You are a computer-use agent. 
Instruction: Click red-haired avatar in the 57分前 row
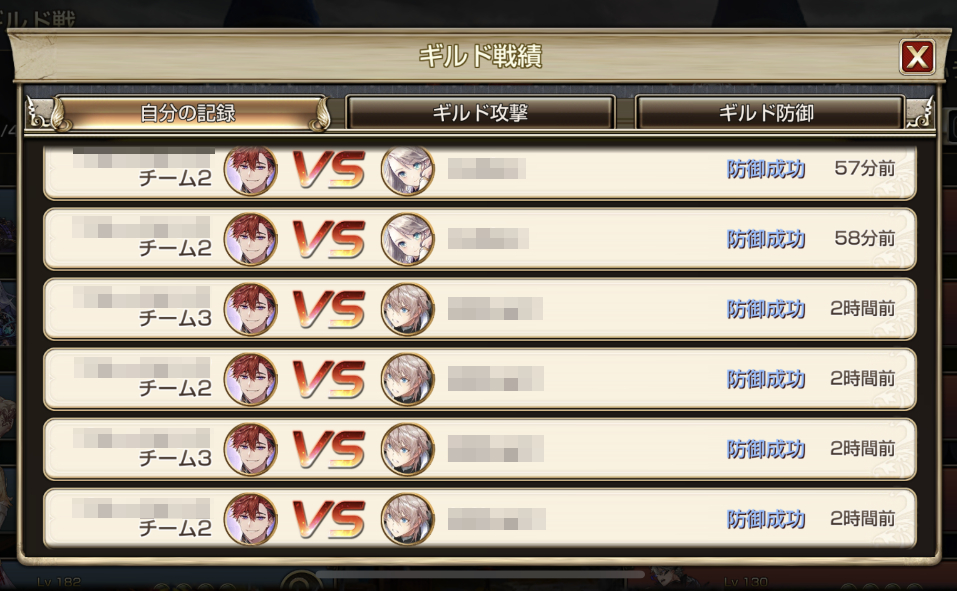(250, 170)
